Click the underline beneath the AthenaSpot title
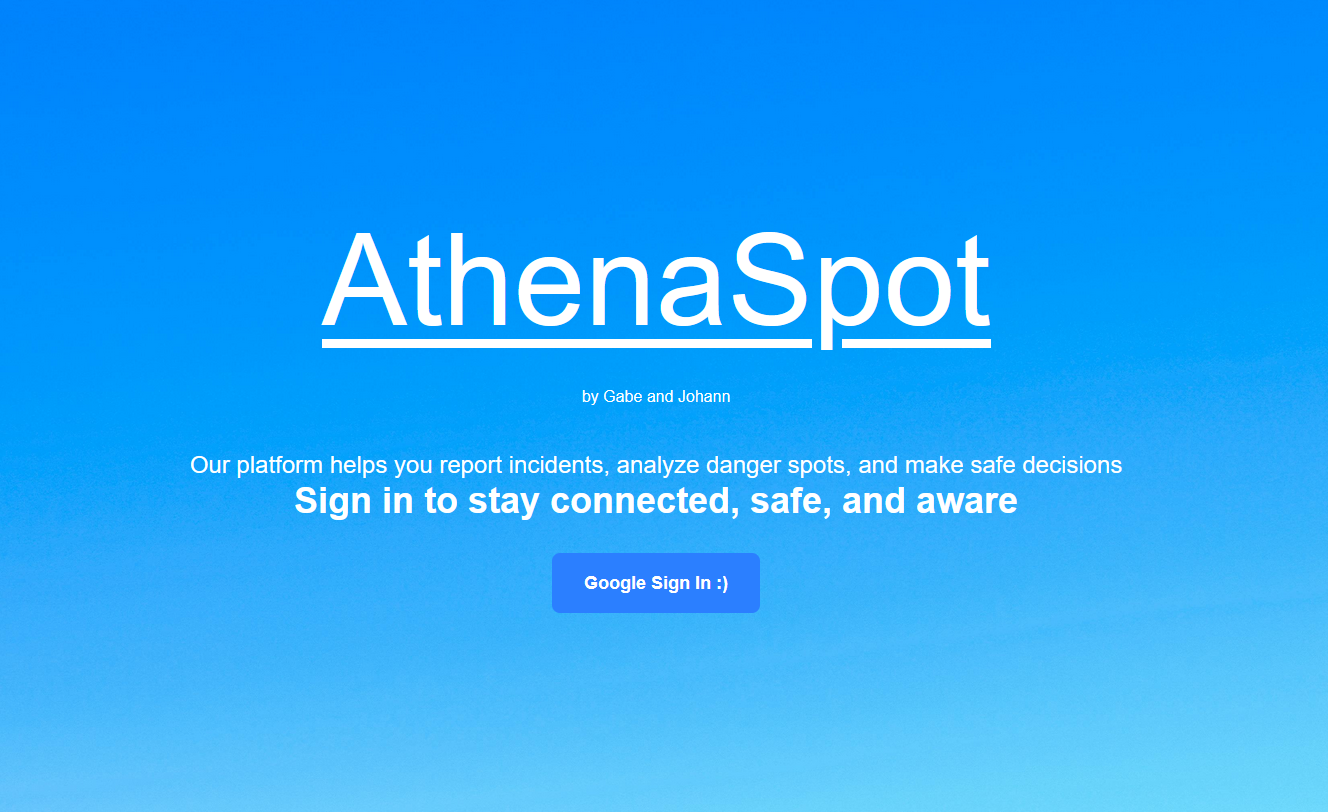Image resolution: width=1328 pixels, height=812 pixels. coord(656,344)
